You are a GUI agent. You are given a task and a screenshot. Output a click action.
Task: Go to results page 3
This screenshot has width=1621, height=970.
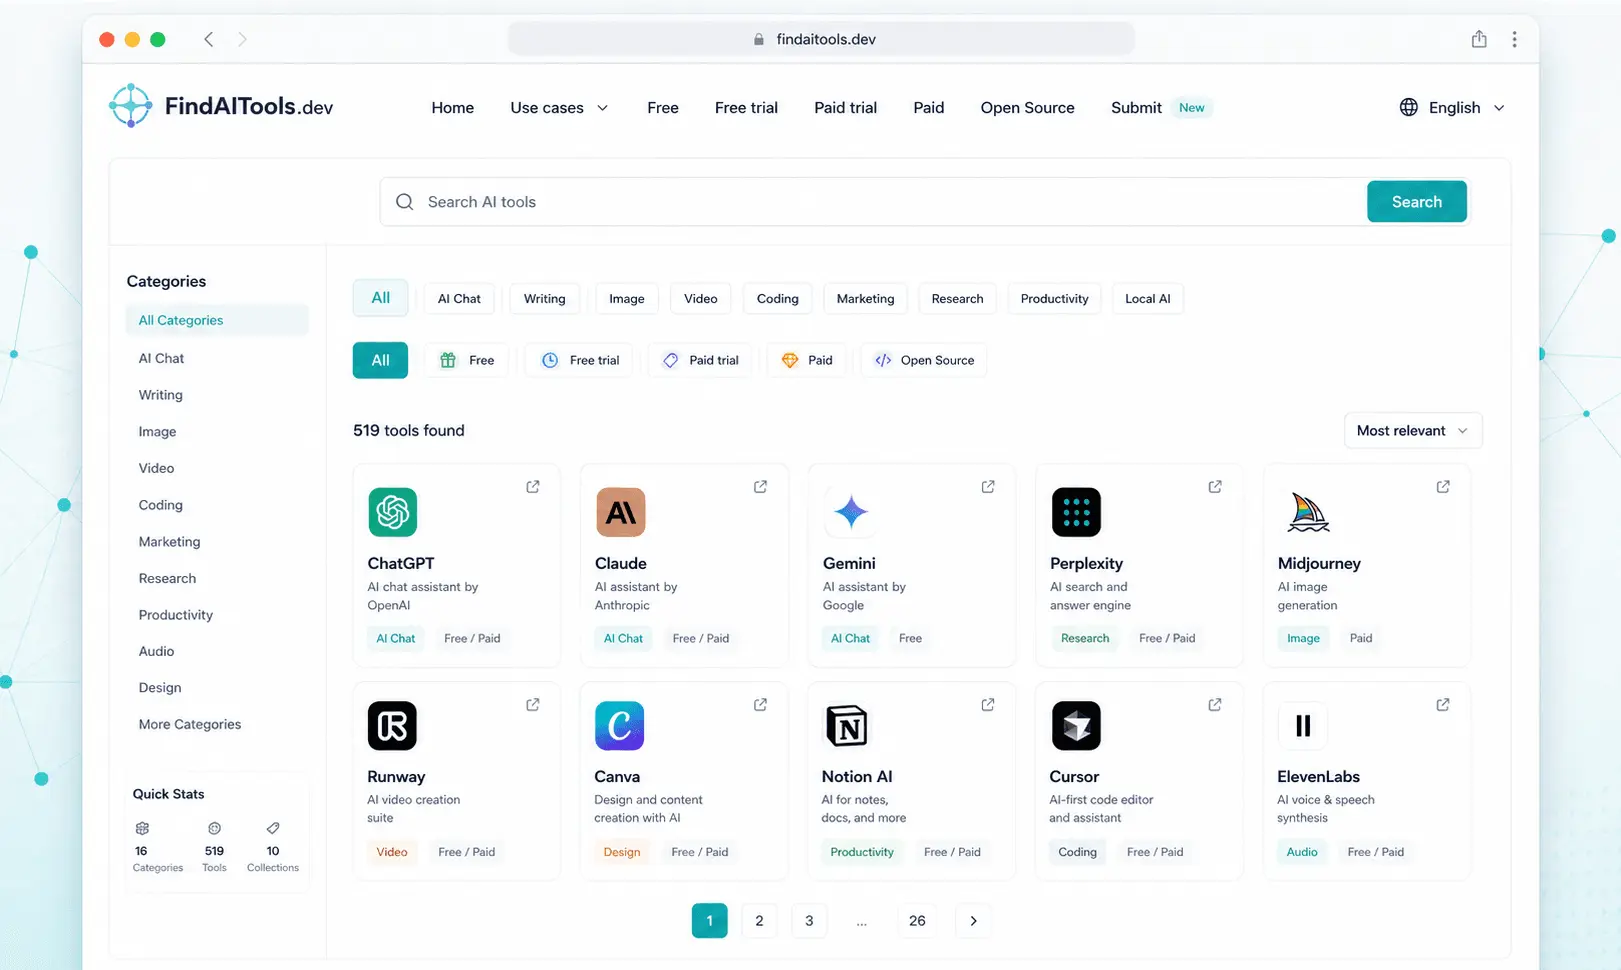pos(809,920)
